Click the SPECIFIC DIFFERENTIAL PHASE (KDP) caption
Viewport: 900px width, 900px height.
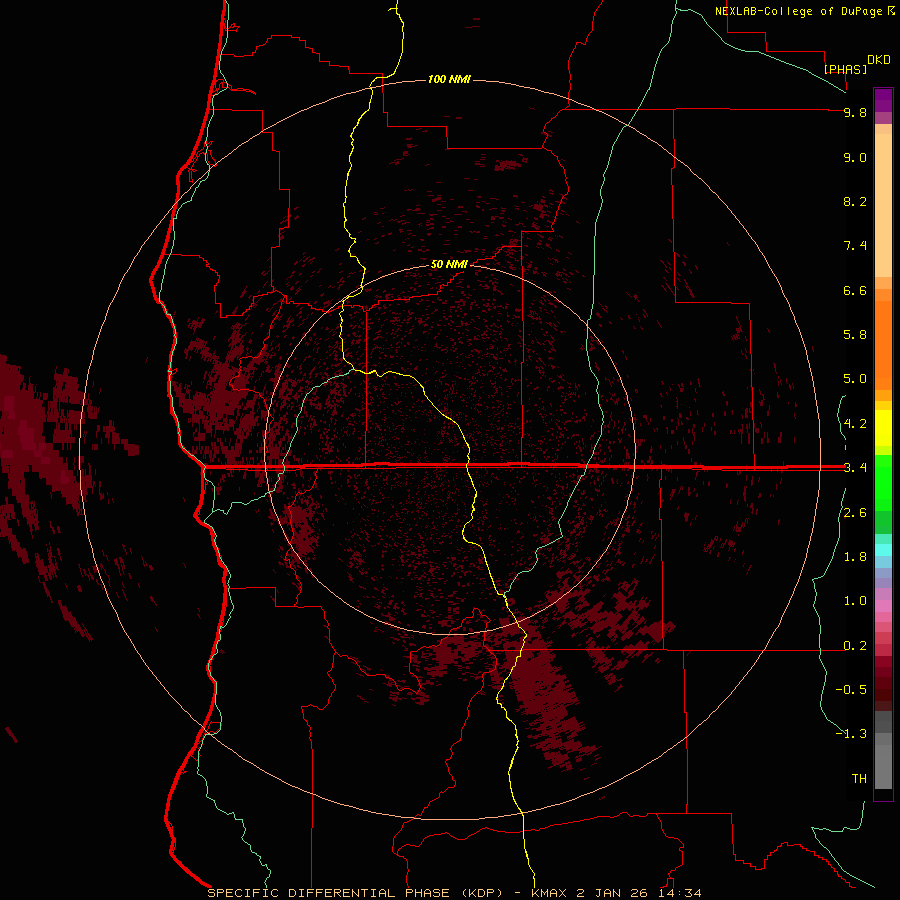355,893
